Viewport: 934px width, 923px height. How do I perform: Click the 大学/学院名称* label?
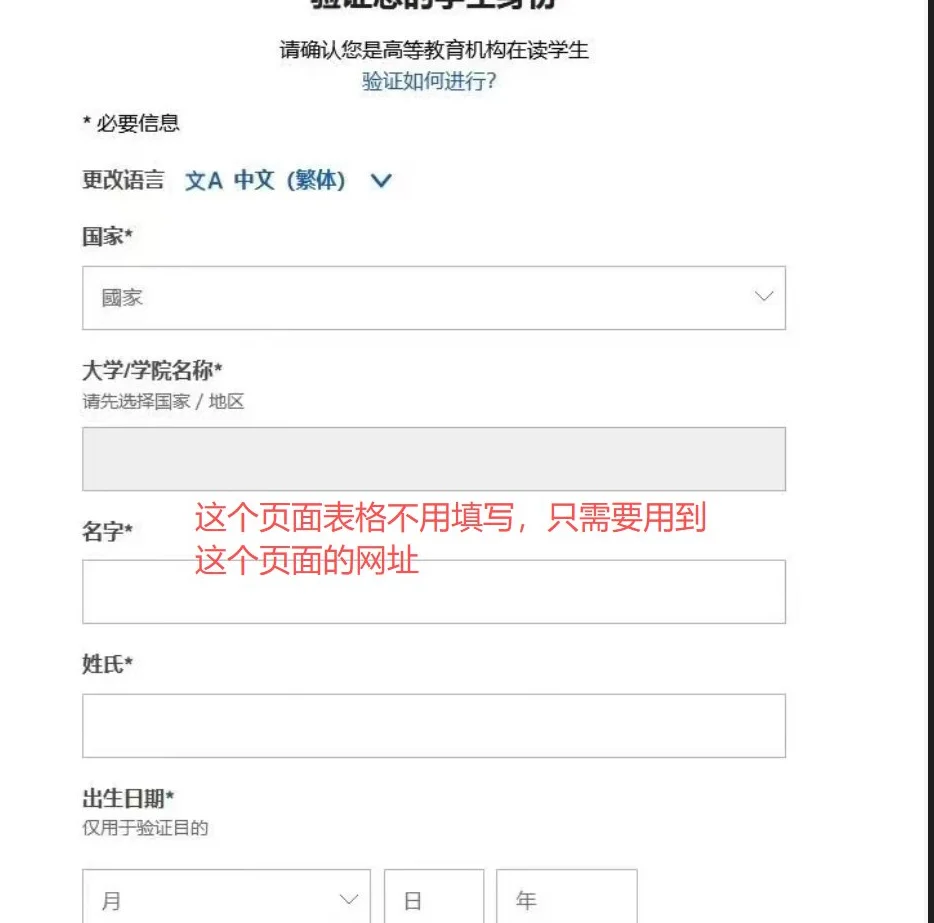(152, 372)
